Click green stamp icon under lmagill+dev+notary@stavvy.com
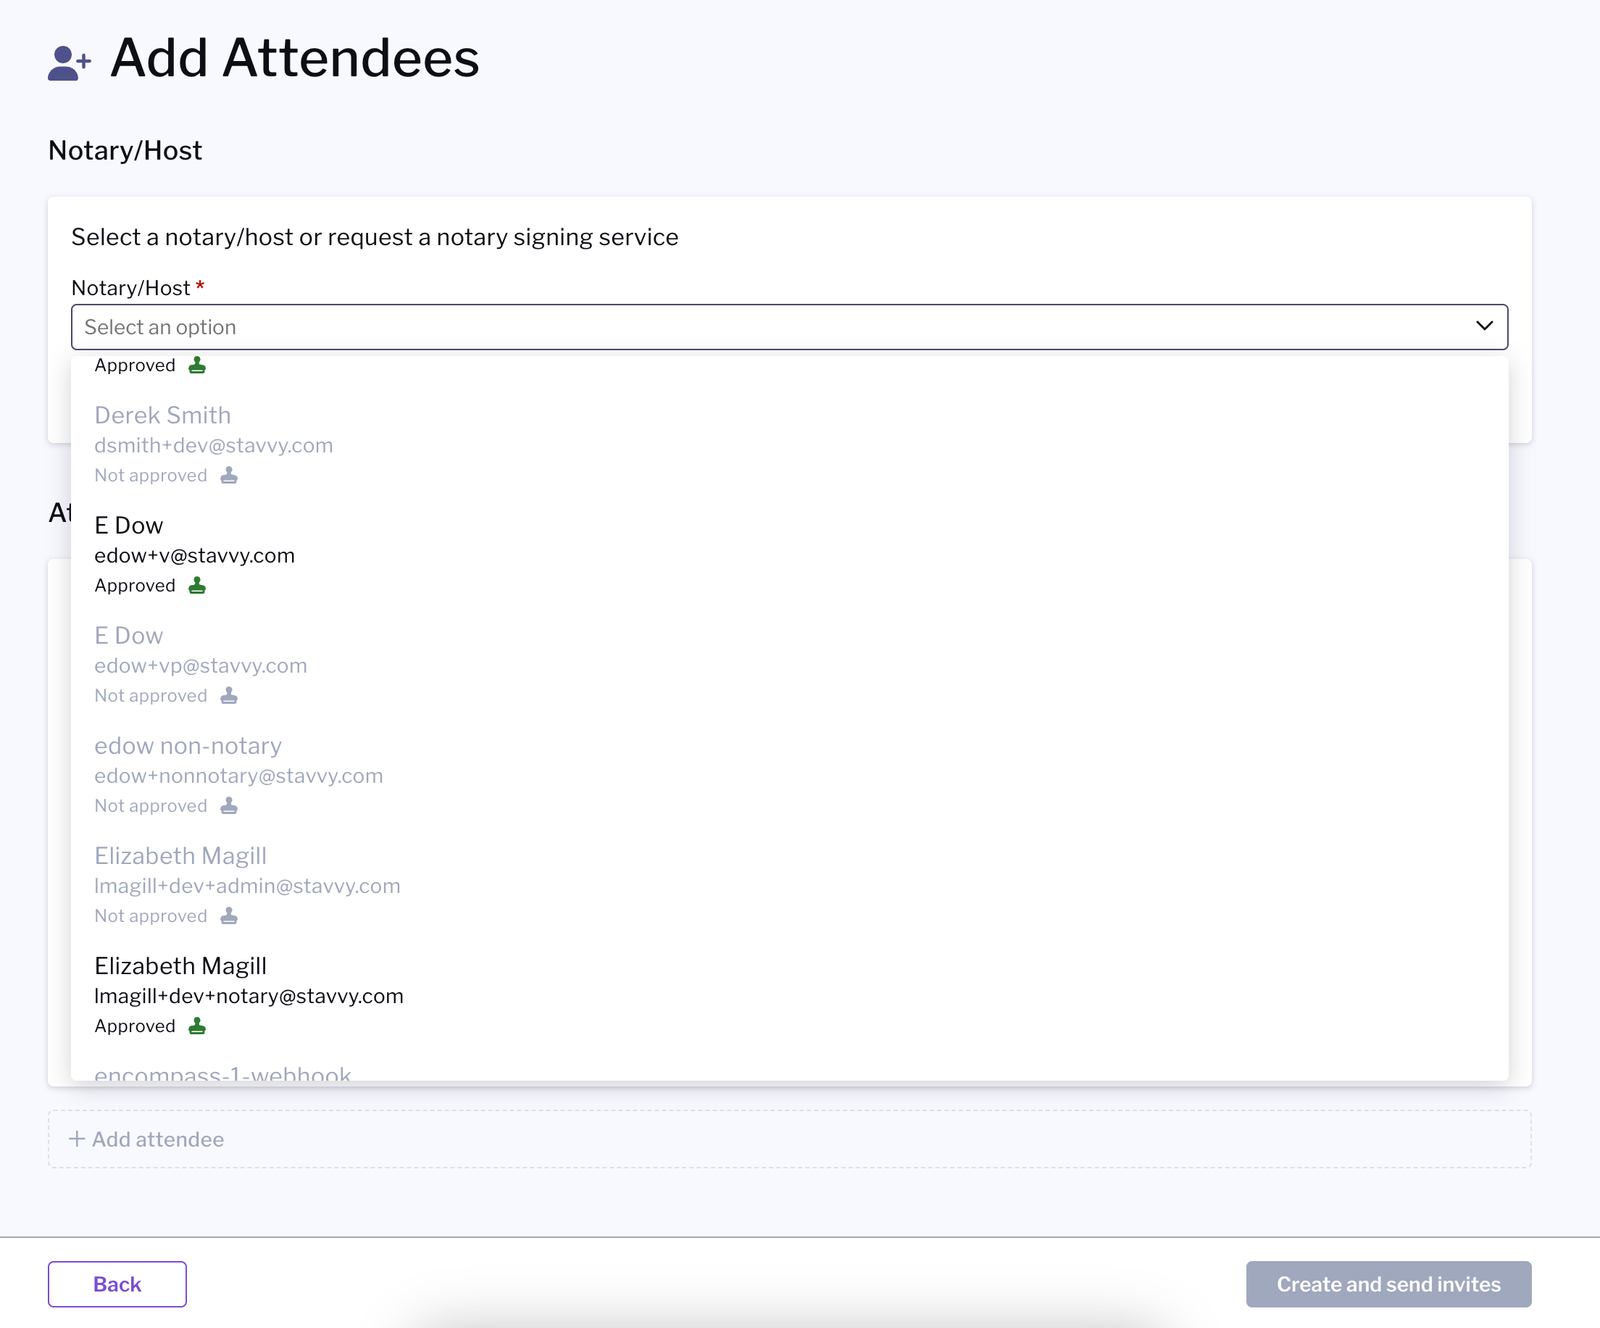This screenshot has height=1328, width=1600. [x=197, y=1025]
